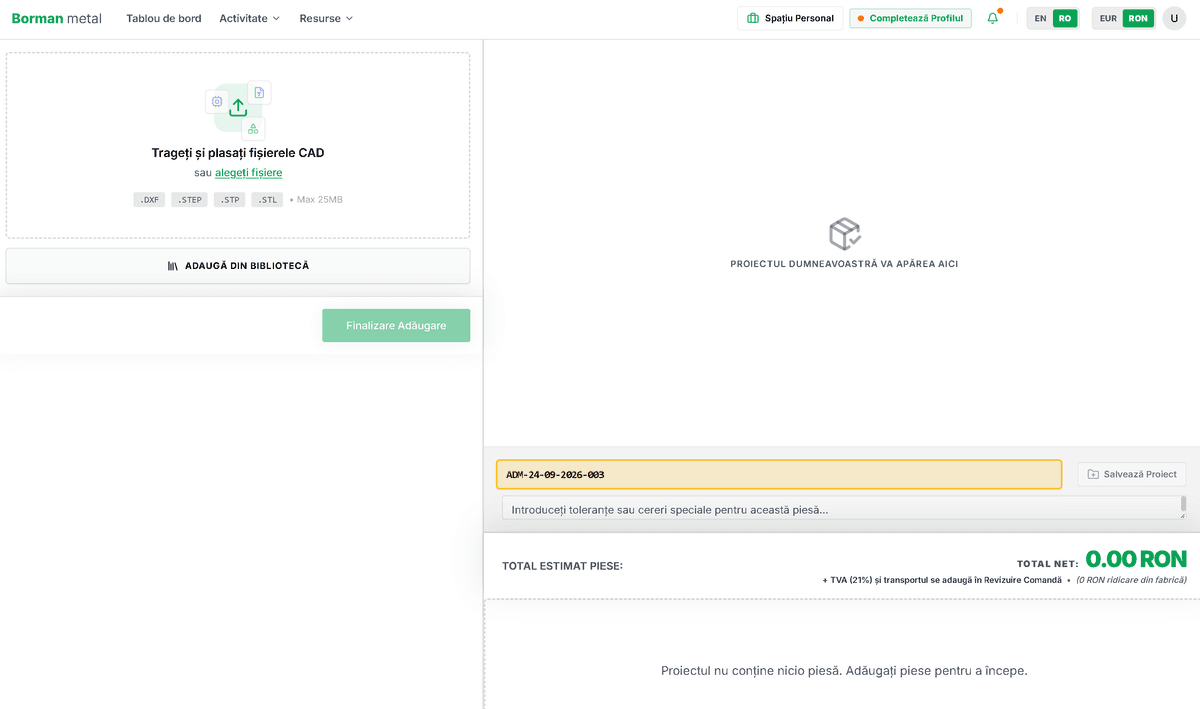
Task: Focus the project name field ADM-24-09-2026-003
Action: 779,474
